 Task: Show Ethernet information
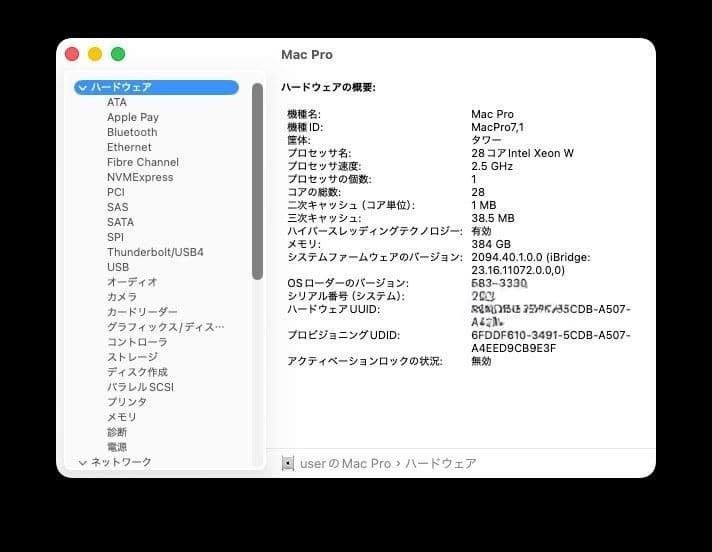click(130, 147)
